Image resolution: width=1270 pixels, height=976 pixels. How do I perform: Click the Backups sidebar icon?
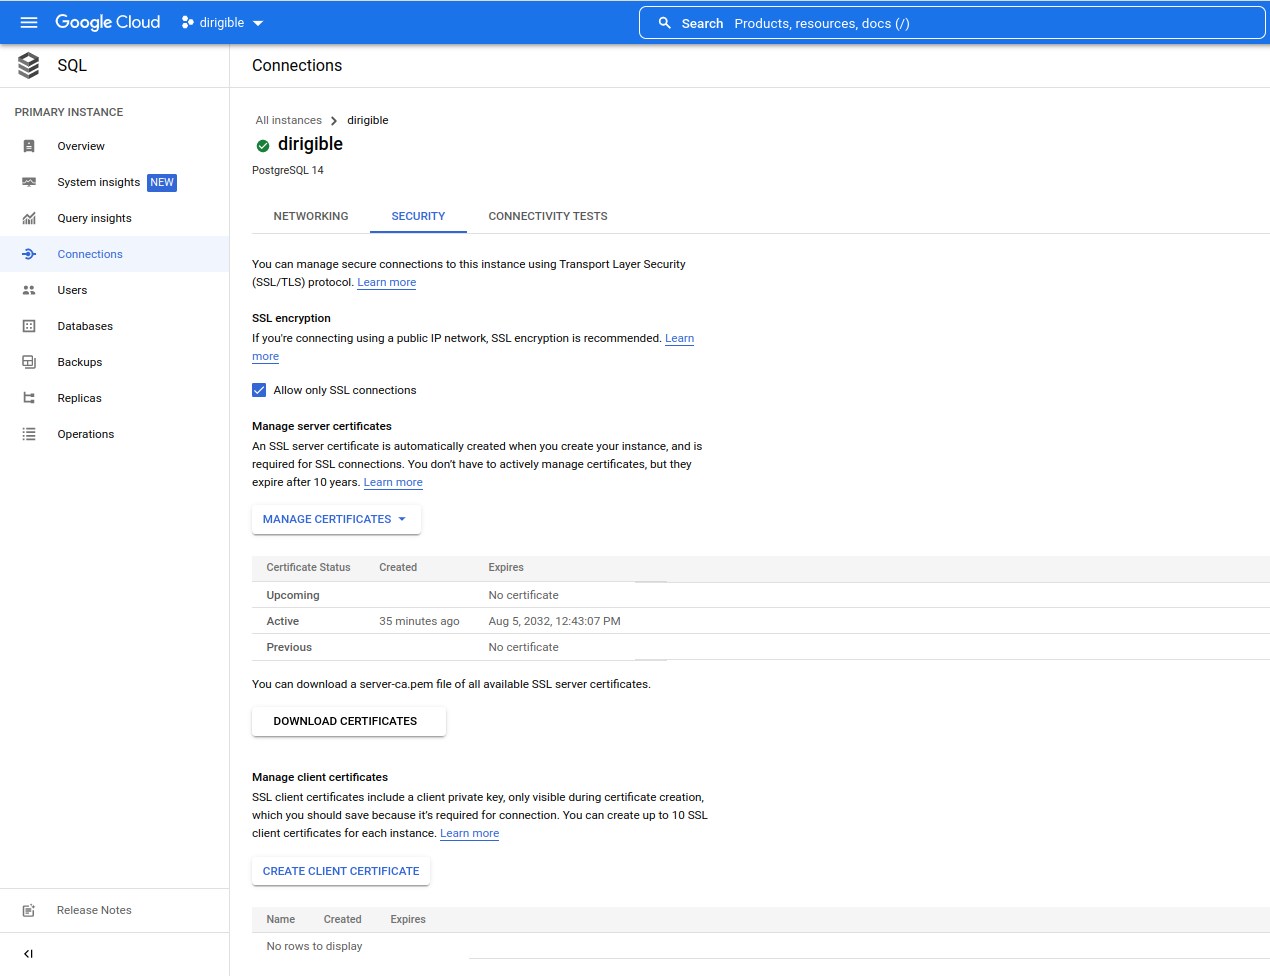coord(29,362)
